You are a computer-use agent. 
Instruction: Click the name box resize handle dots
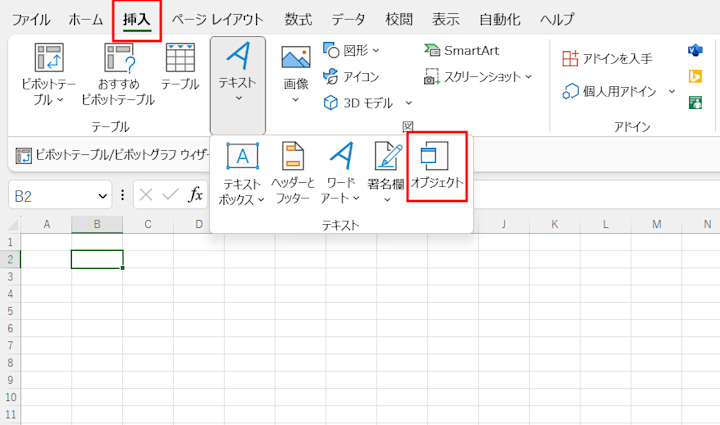tap(122, 196)
